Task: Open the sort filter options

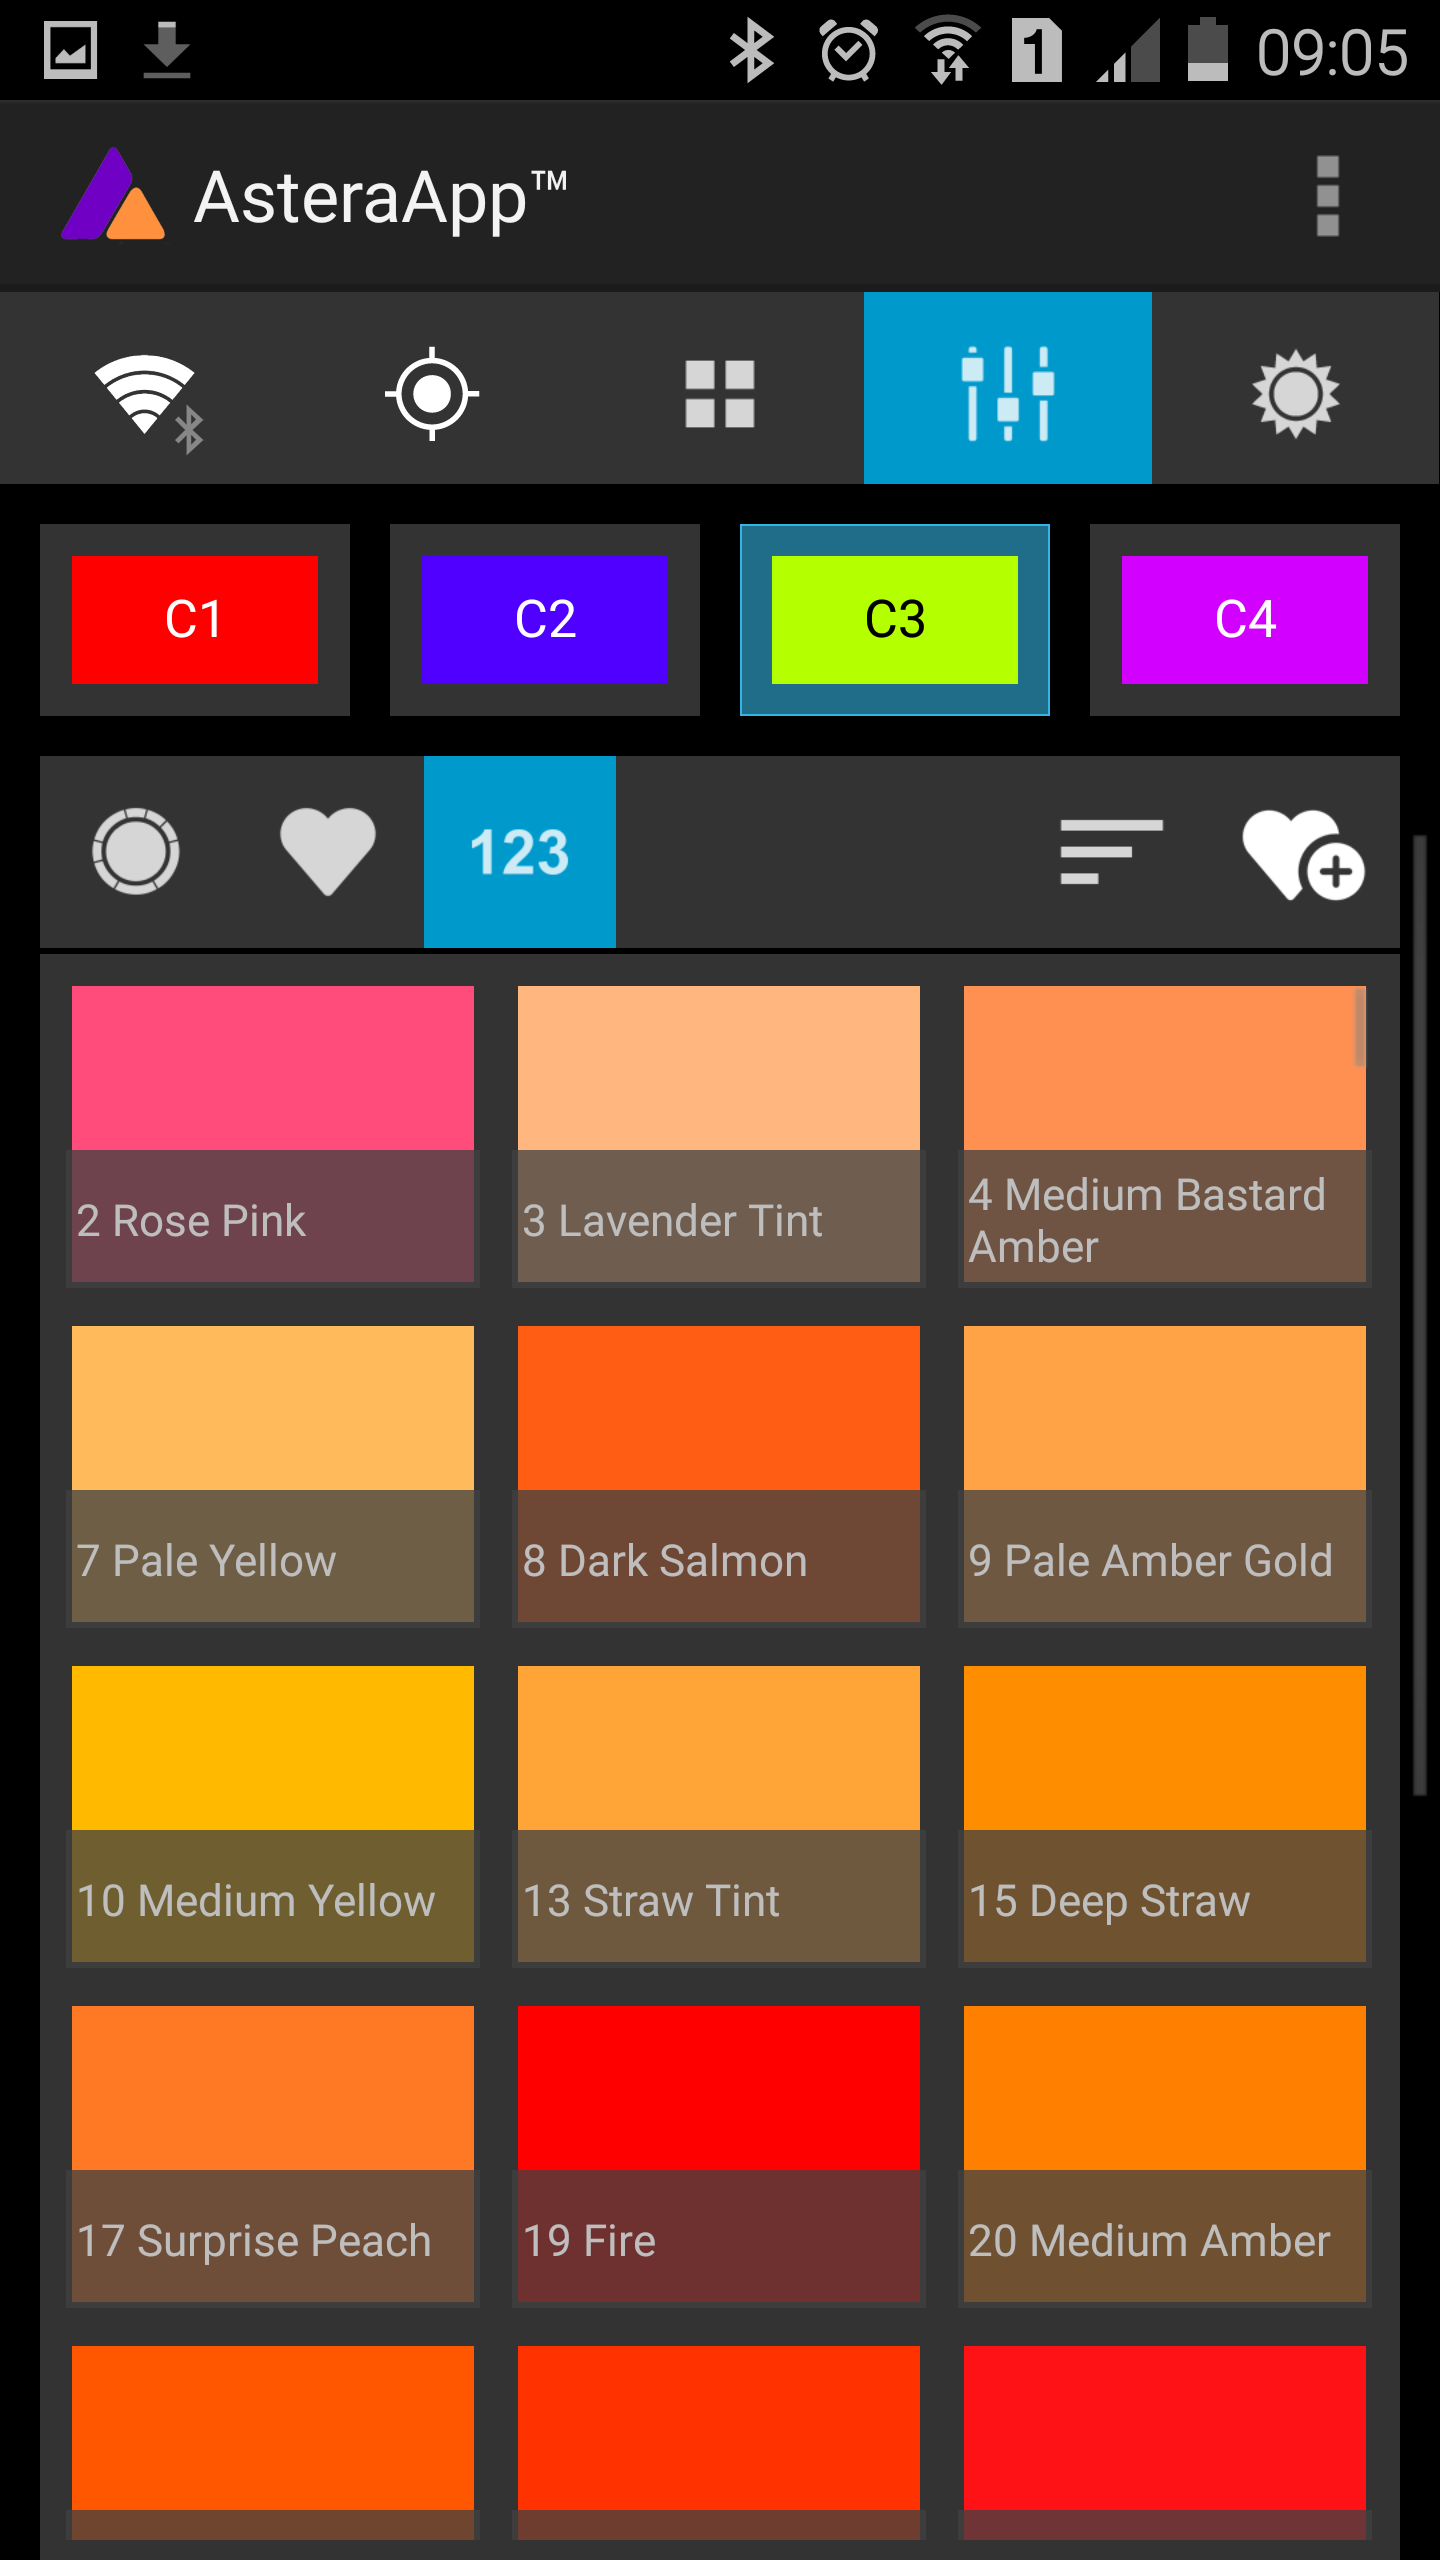Action: [x=1112, y=852]
